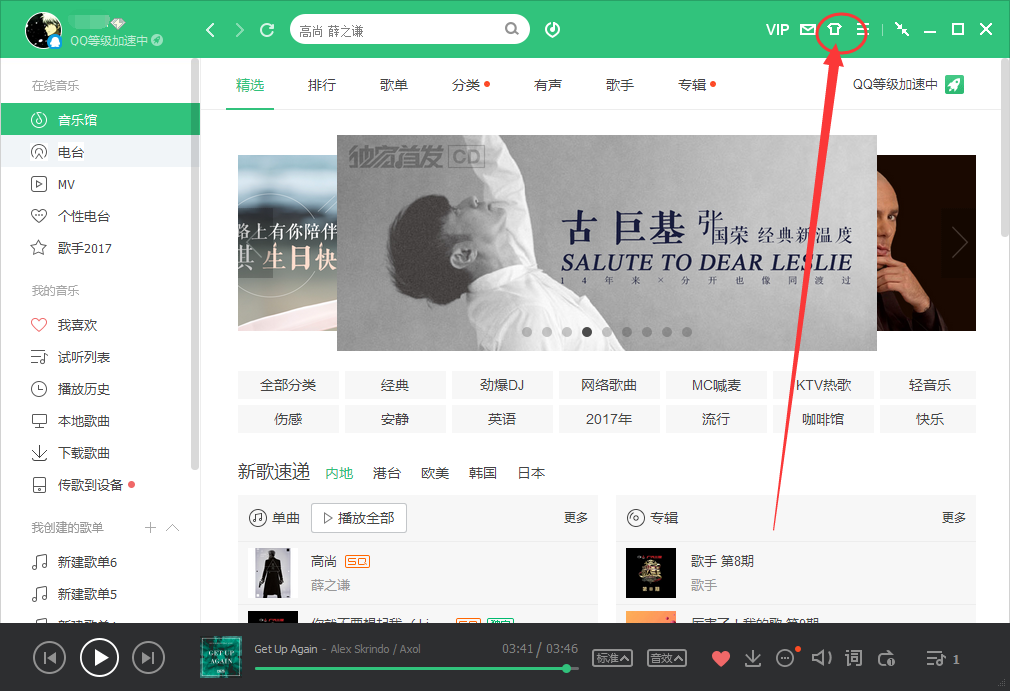This screenshot has width=1010, height=691.
Task: Open the skin theme selector shirt icon
Action: pos(833,29)
